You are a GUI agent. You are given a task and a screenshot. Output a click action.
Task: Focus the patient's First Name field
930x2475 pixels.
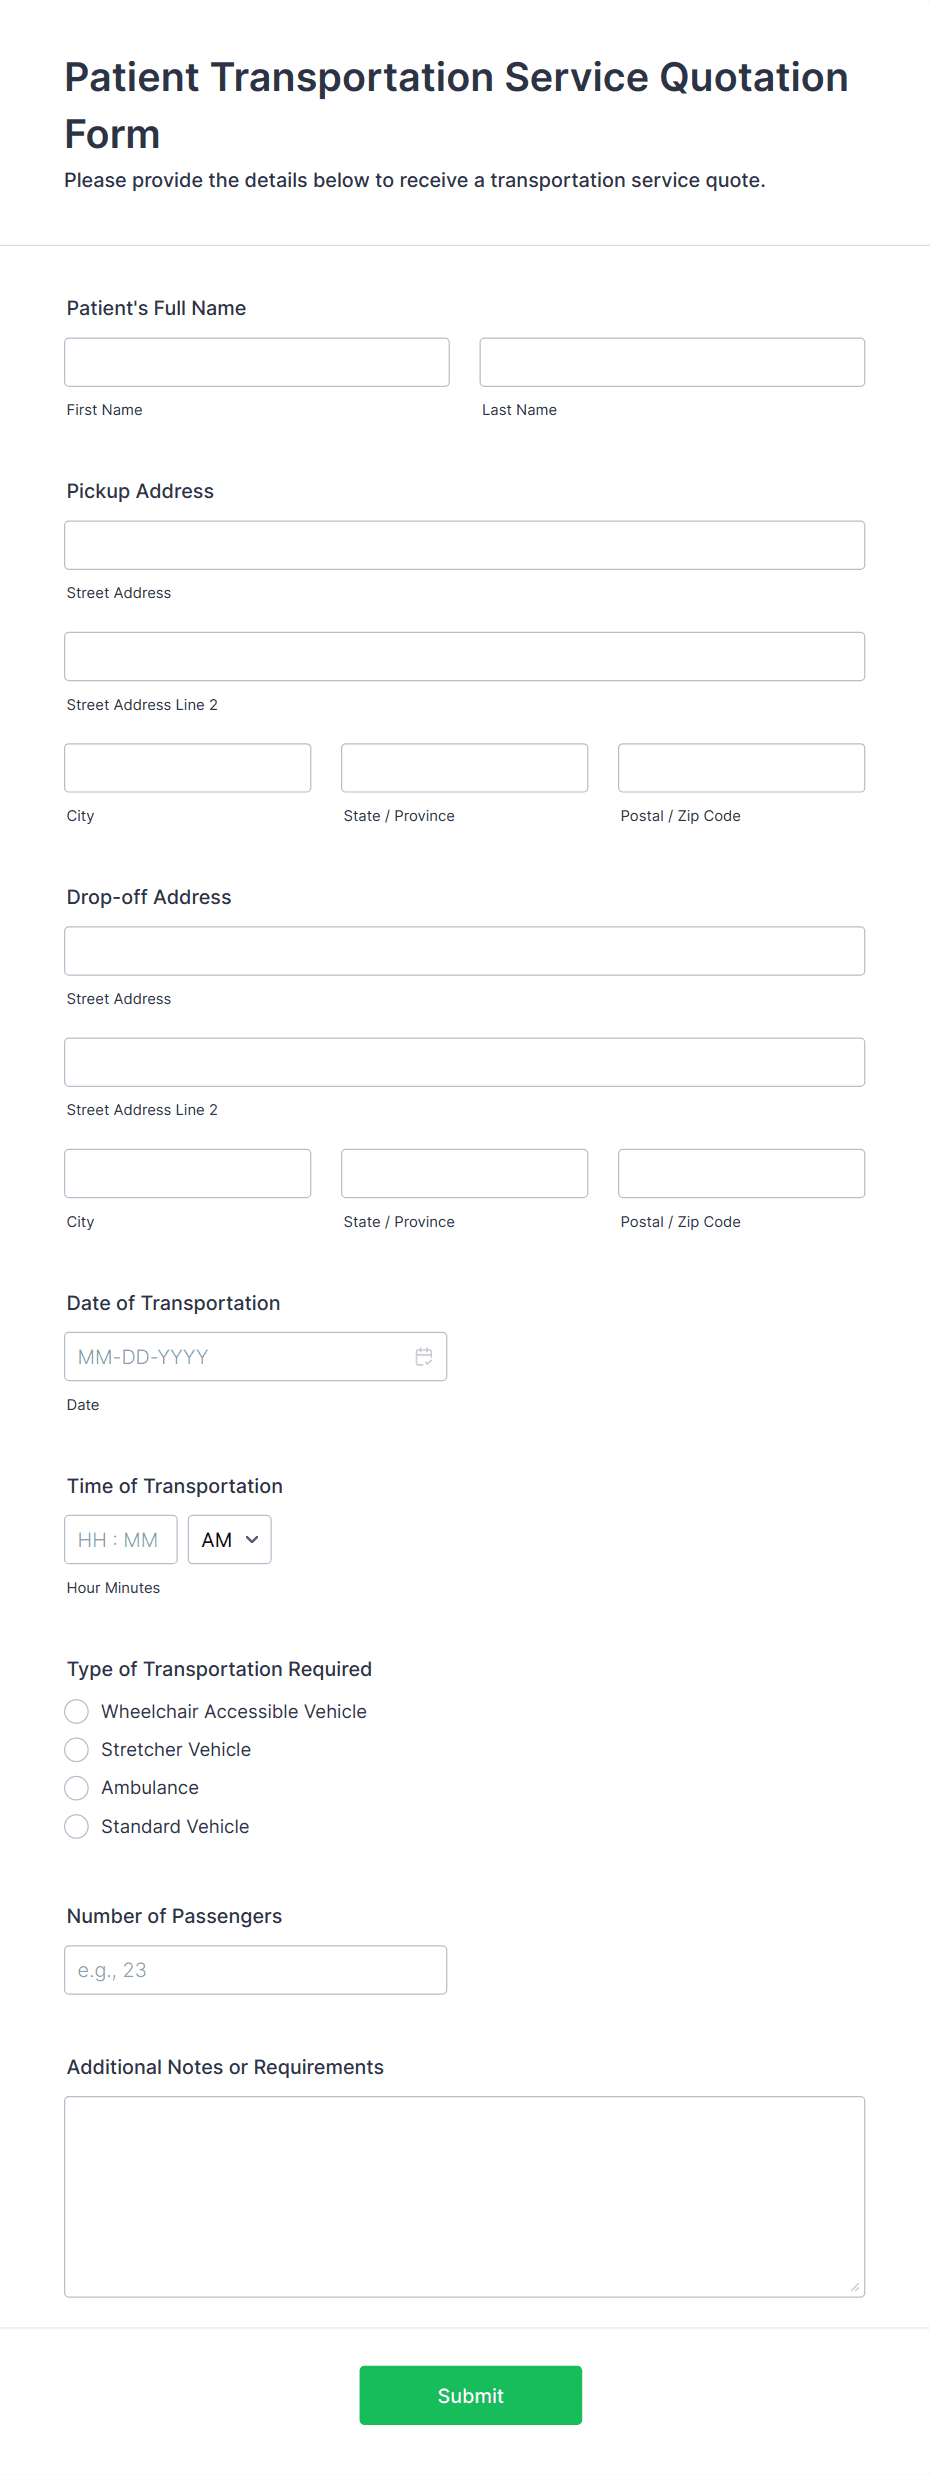pyautogui.click(x=257, y=362)
